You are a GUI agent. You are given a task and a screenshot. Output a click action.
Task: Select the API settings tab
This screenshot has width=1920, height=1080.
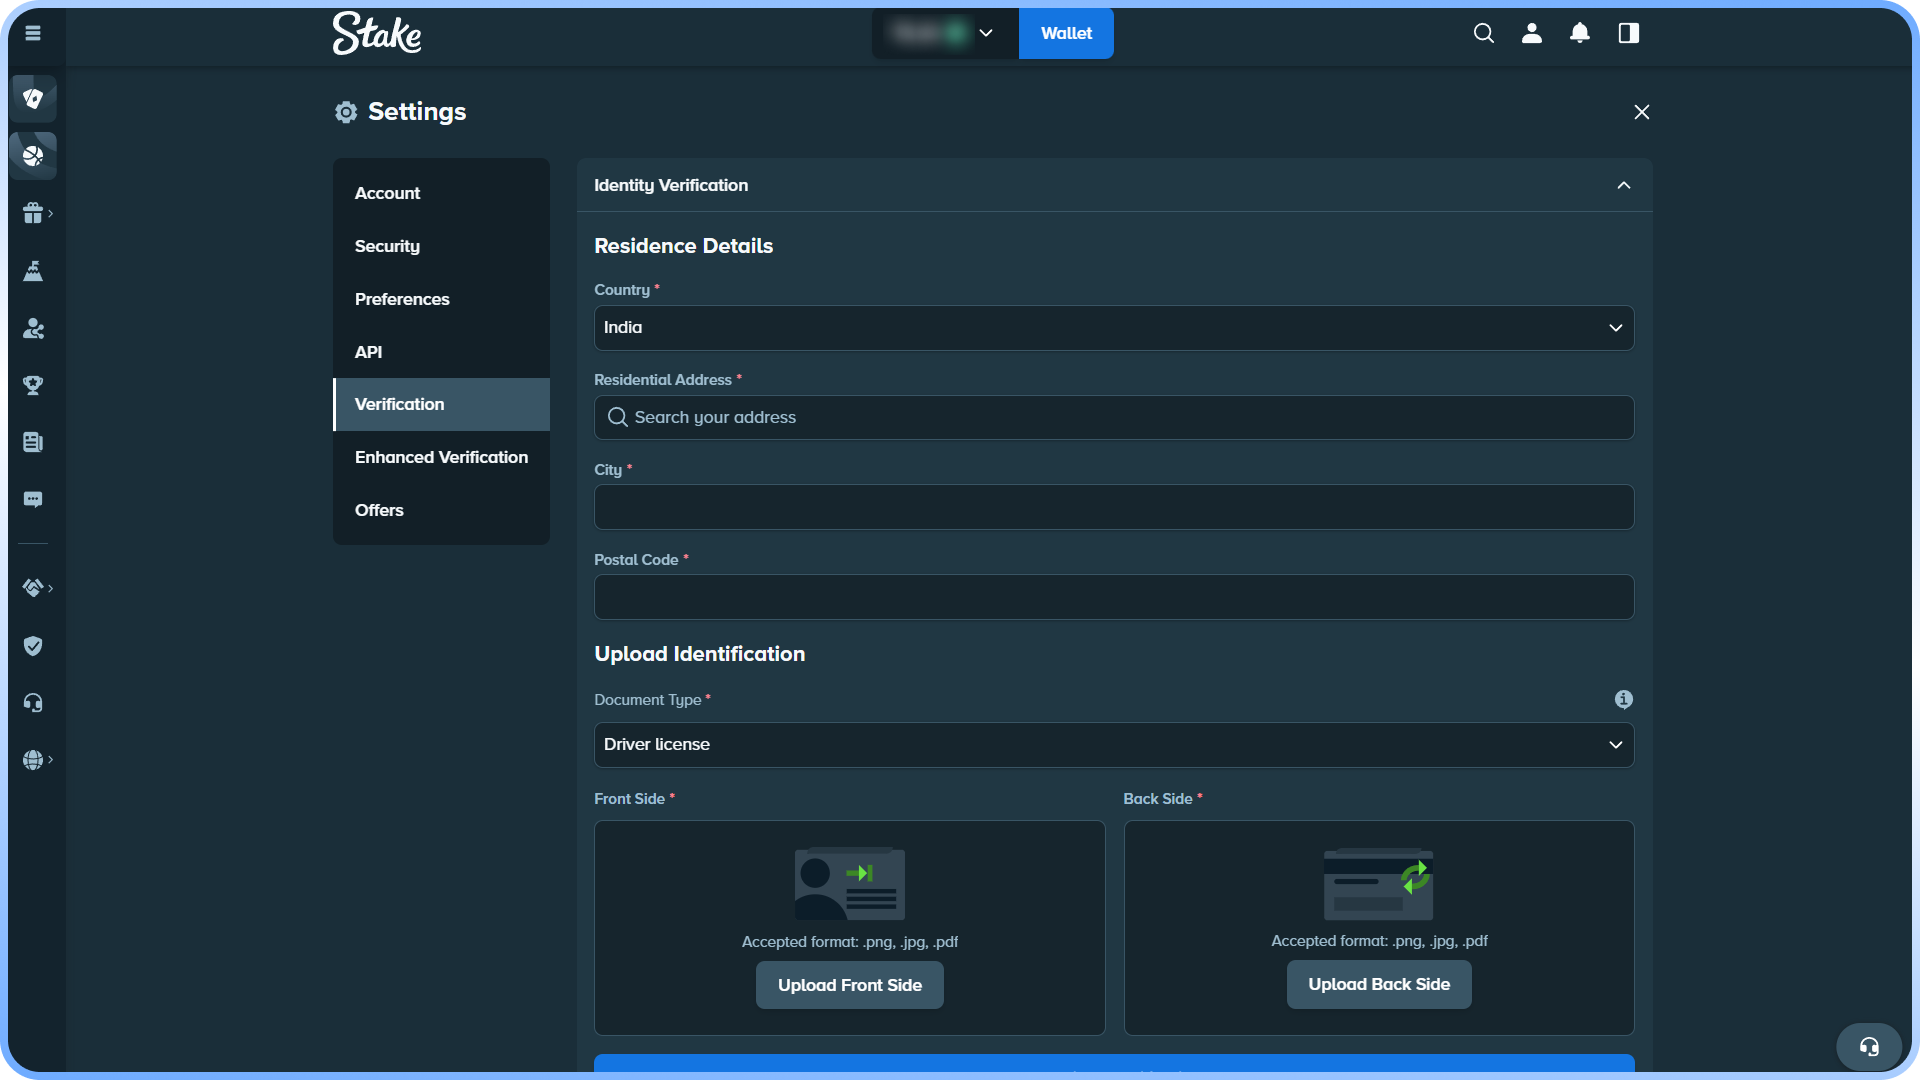[441, 352]
